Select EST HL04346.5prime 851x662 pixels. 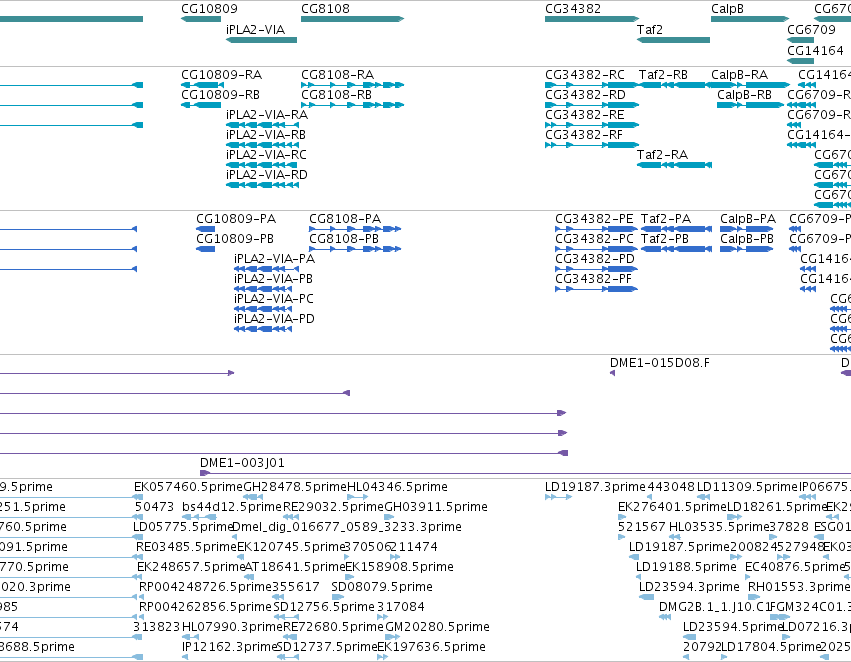tap(358, 496)
